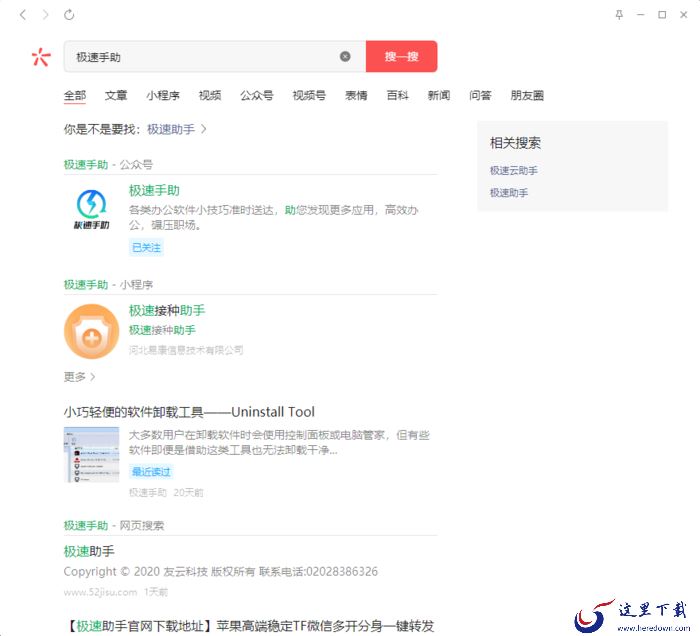The height and width of the screenshot is (636, 700).
Task: Open the 朋友圈 tab
Action: click(527, 95)
